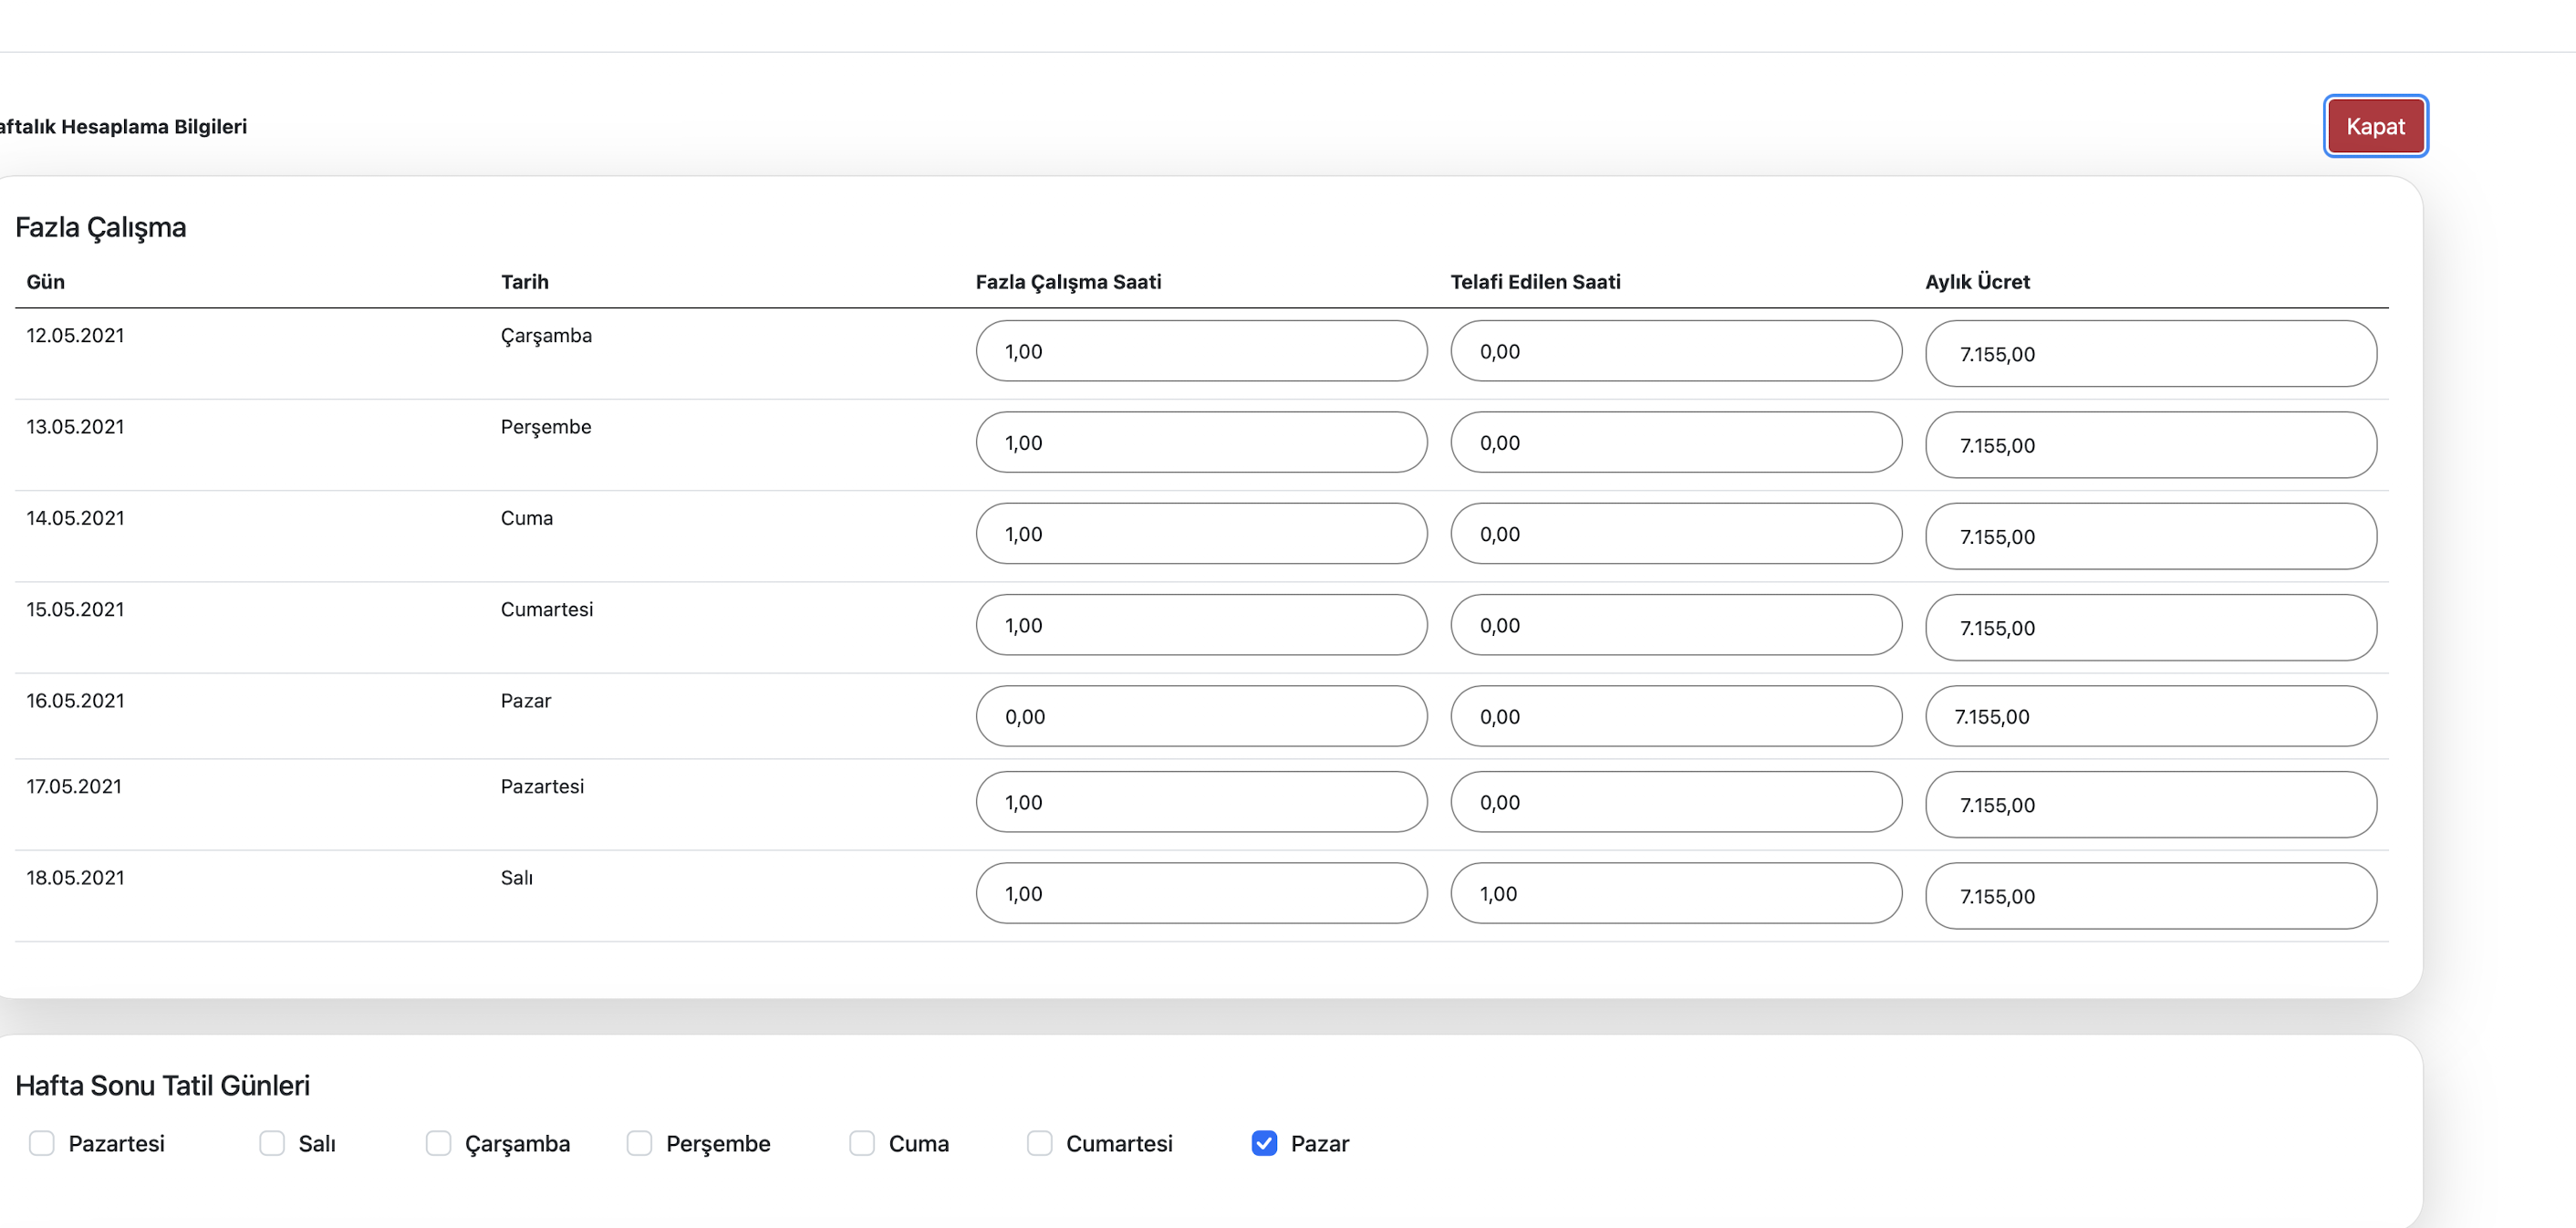
Task: Uncheck the Pazar checkbox
Action: pos(1264,1143)
